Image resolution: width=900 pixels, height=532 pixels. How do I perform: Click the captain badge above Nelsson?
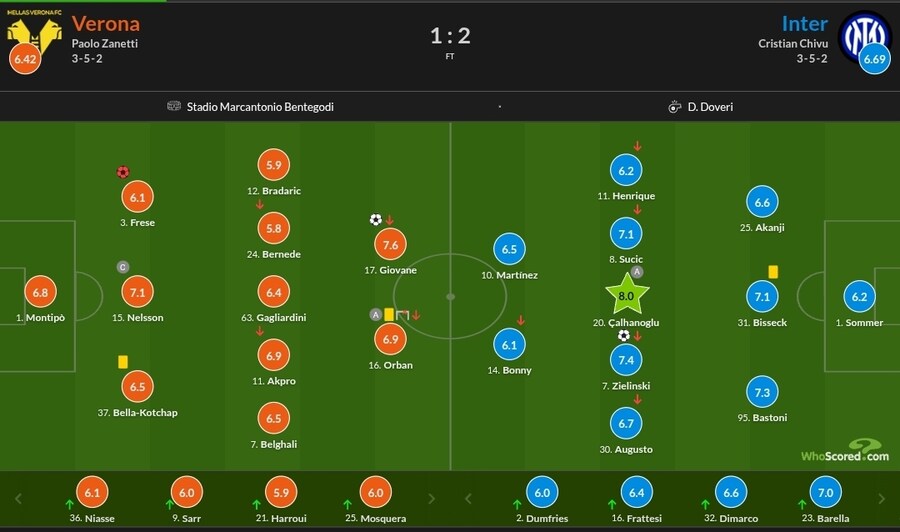pos(123,267)
